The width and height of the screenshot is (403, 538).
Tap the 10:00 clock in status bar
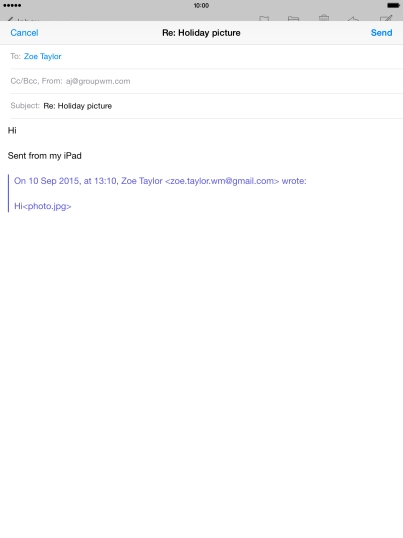point(201,5)
